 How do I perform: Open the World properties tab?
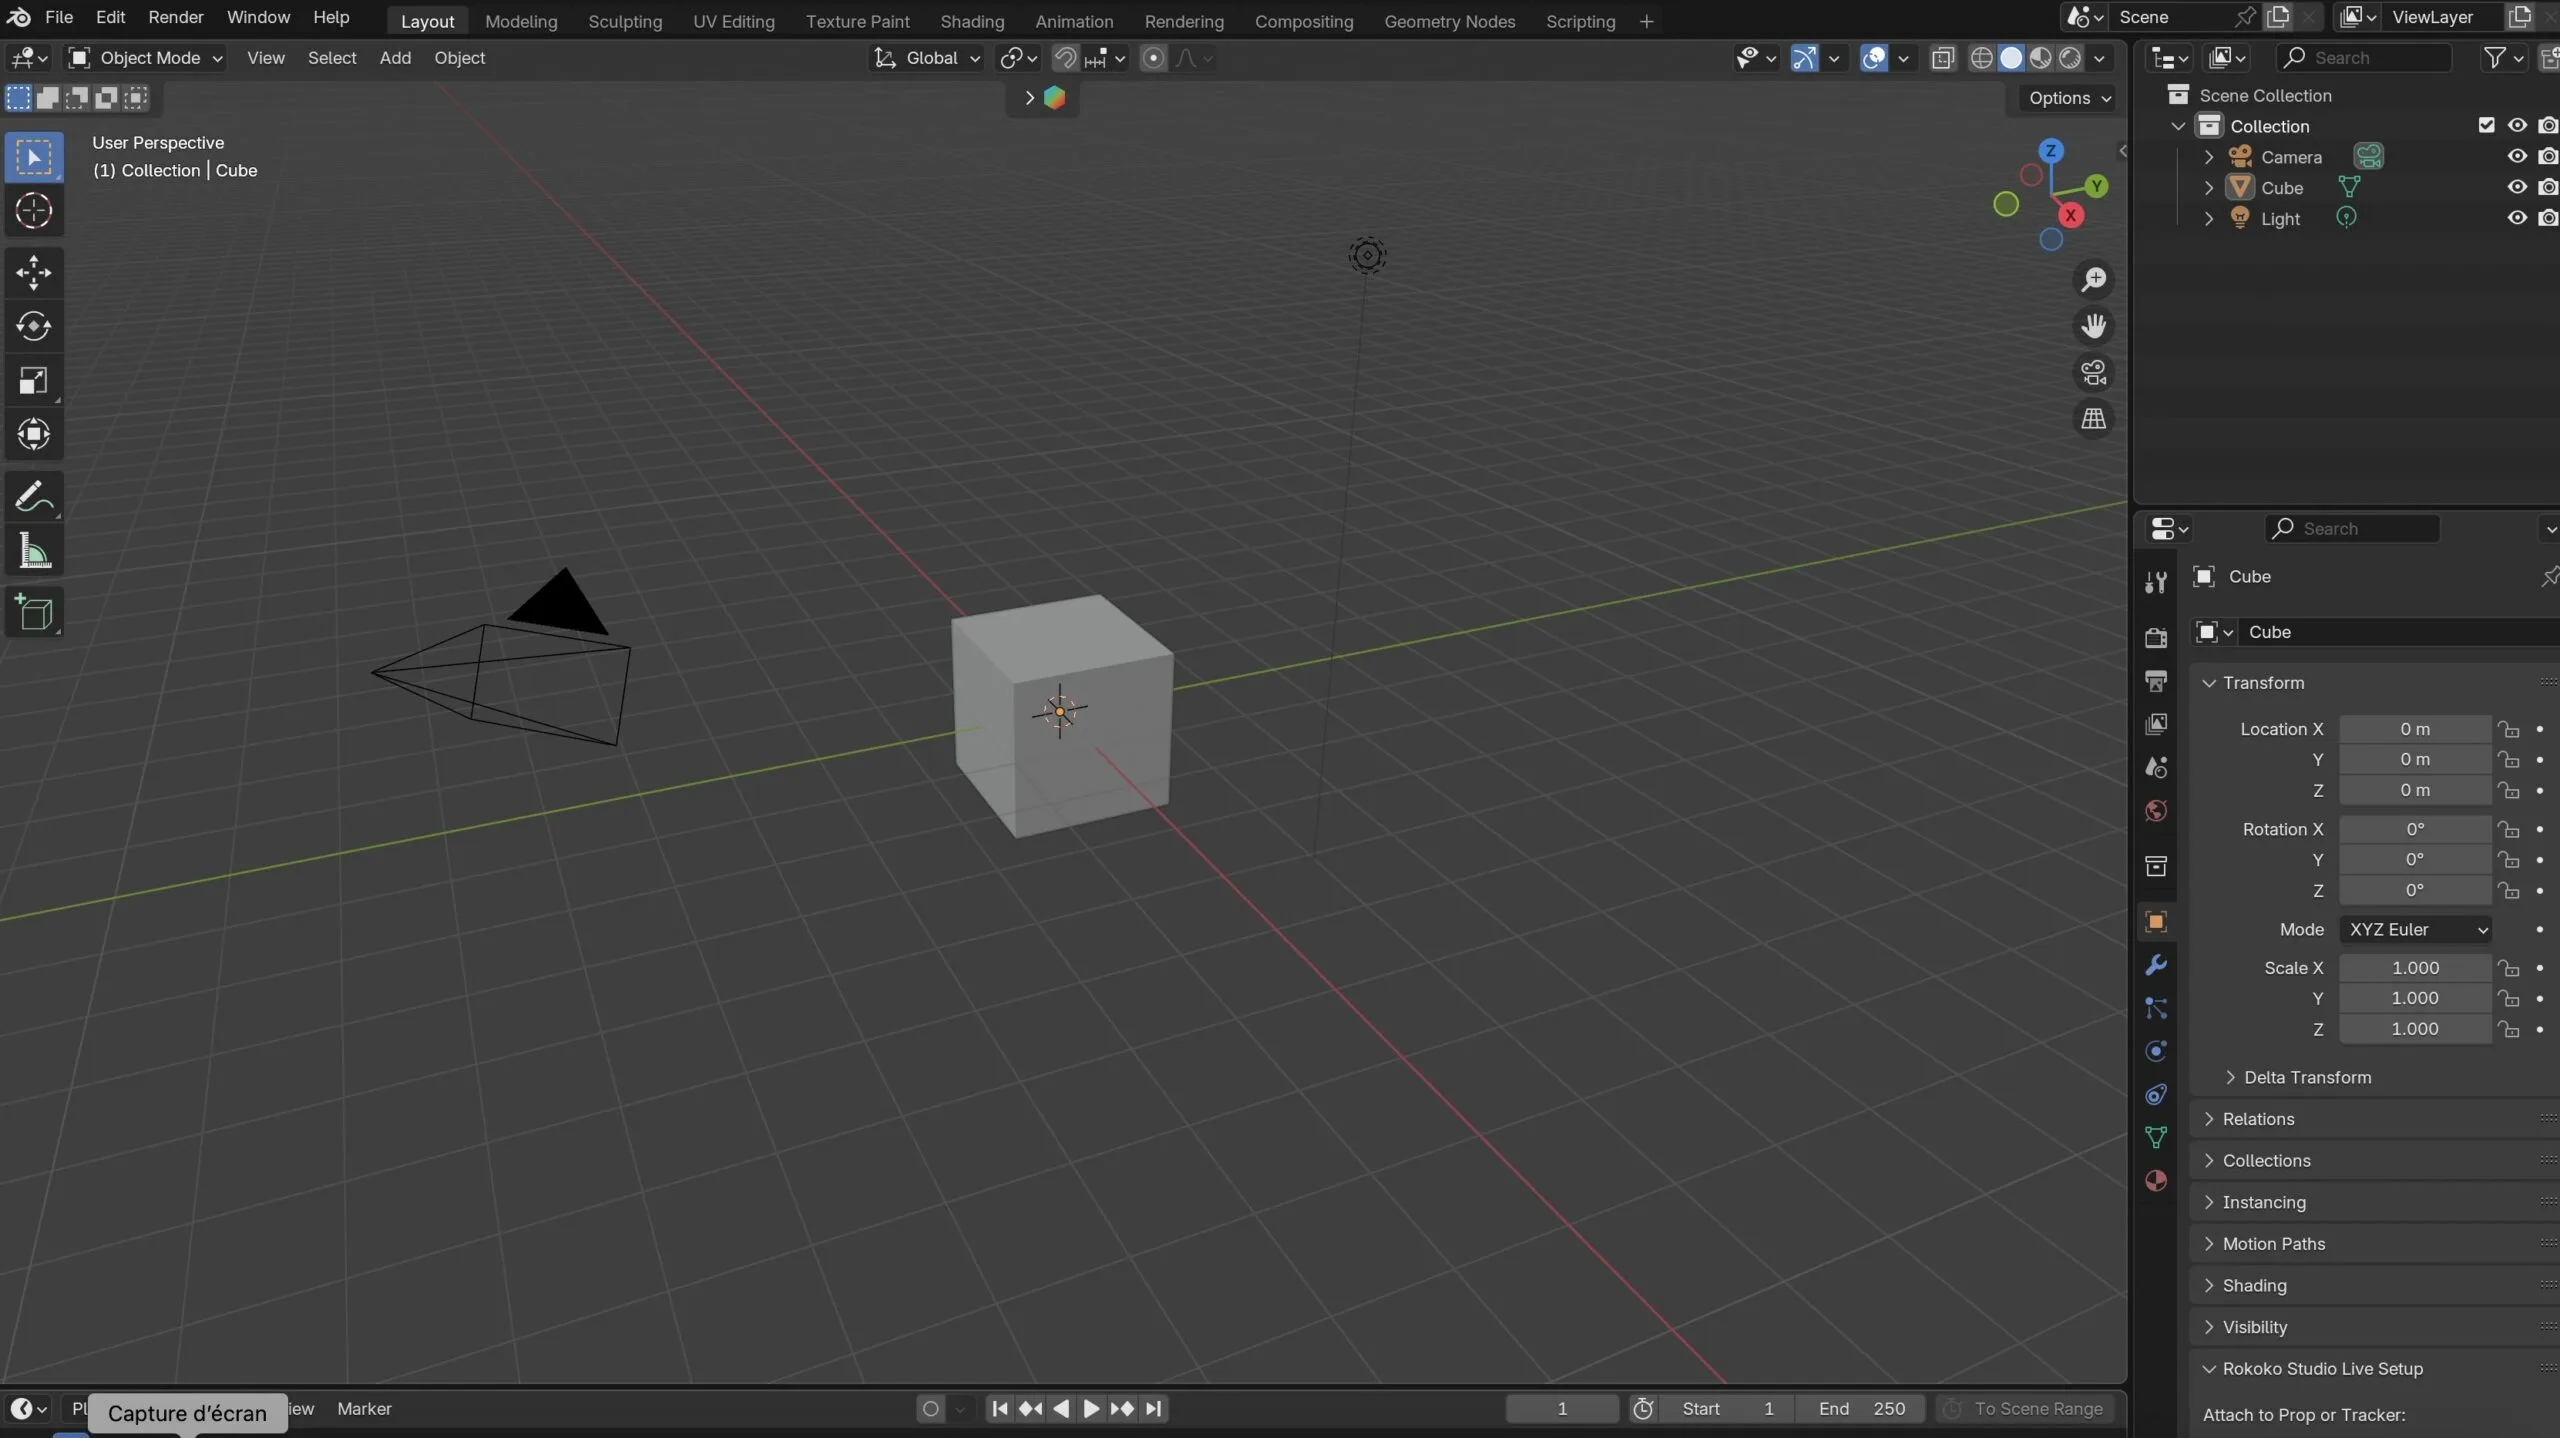tap(2156, 811)
